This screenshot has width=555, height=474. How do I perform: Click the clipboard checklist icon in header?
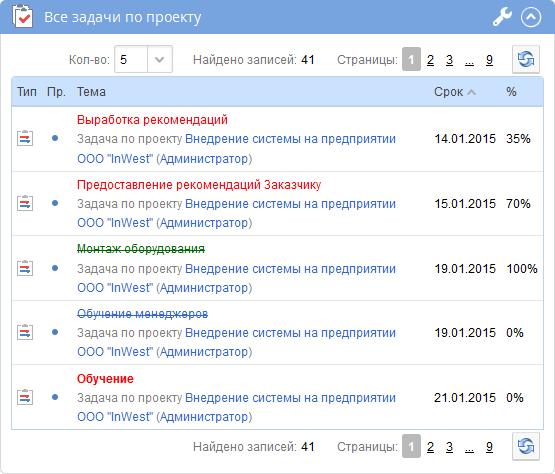coord(23,16)
